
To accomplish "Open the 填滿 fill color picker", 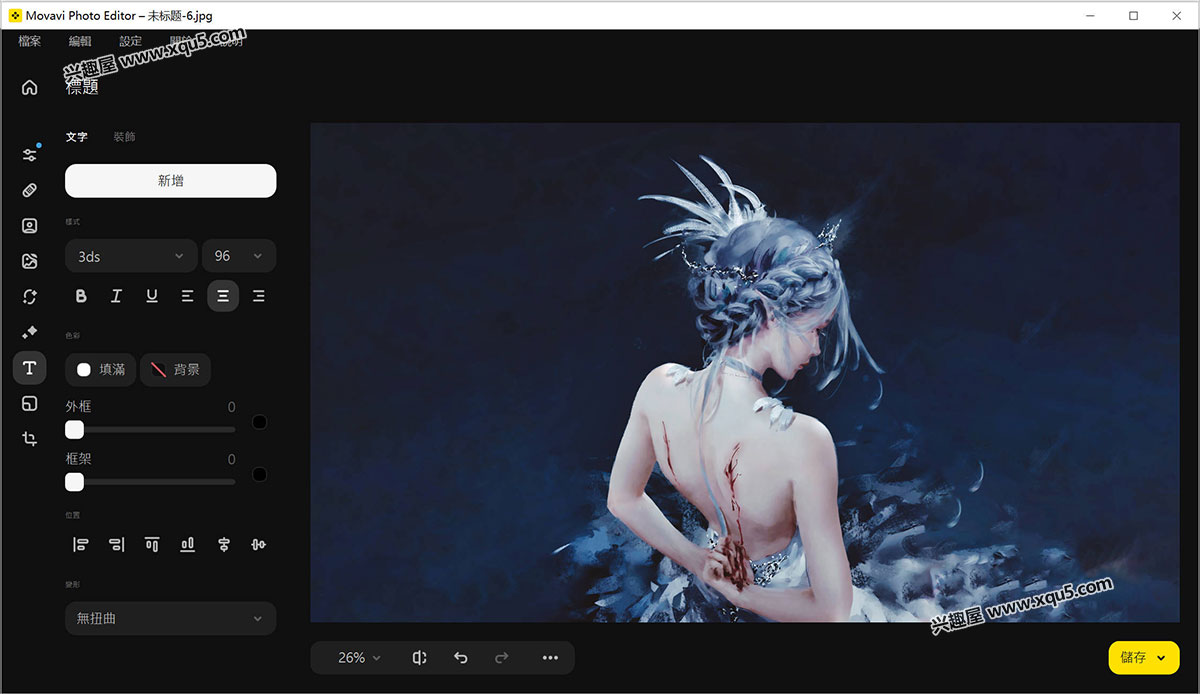I will 100,370.
